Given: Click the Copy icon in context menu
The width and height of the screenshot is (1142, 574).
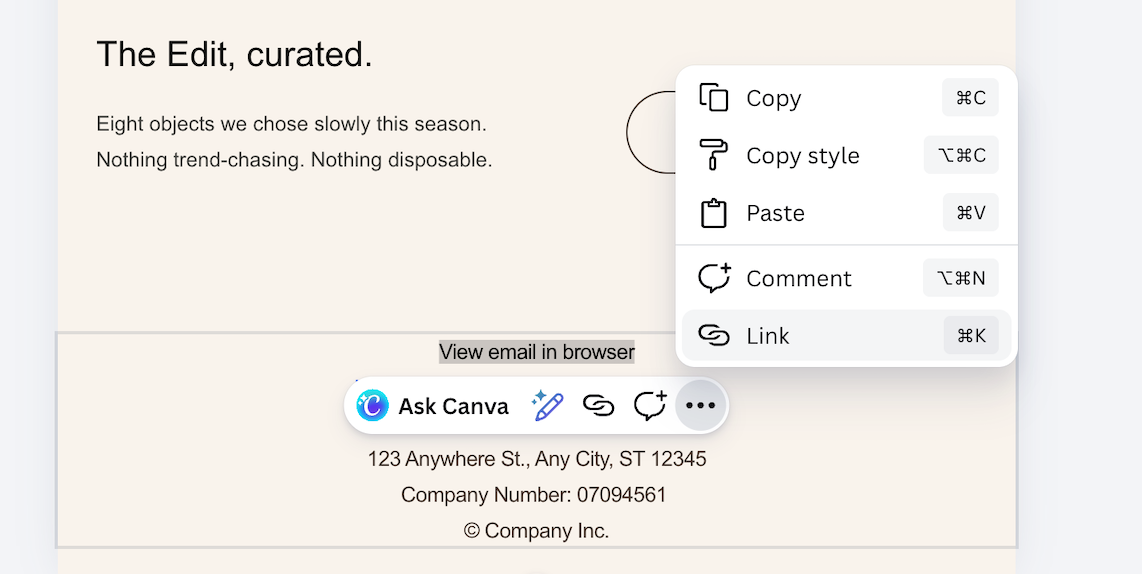Looking at the screenshot, I should tap(713, 98).
